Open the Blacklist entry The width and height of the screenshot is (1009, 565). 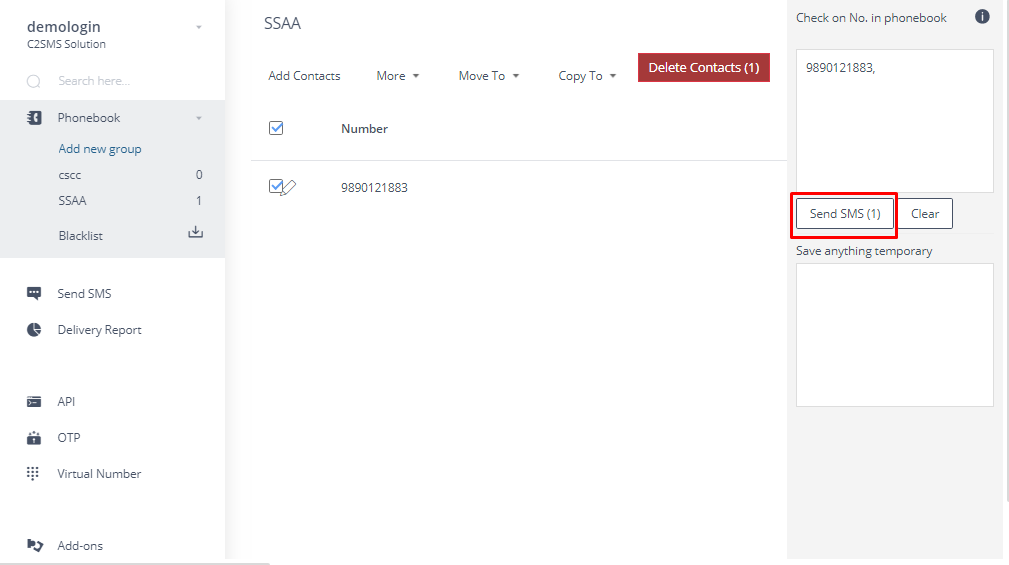pos(80,236)
